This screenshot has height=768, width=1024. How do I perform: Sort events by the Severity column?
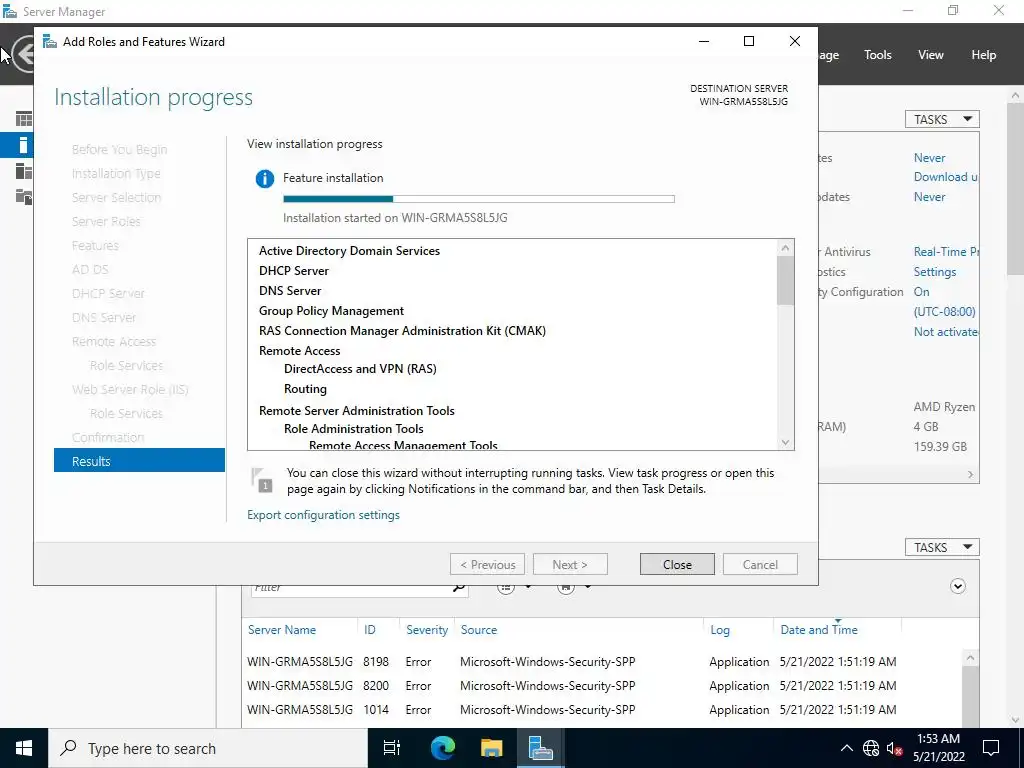click(426, 630)
